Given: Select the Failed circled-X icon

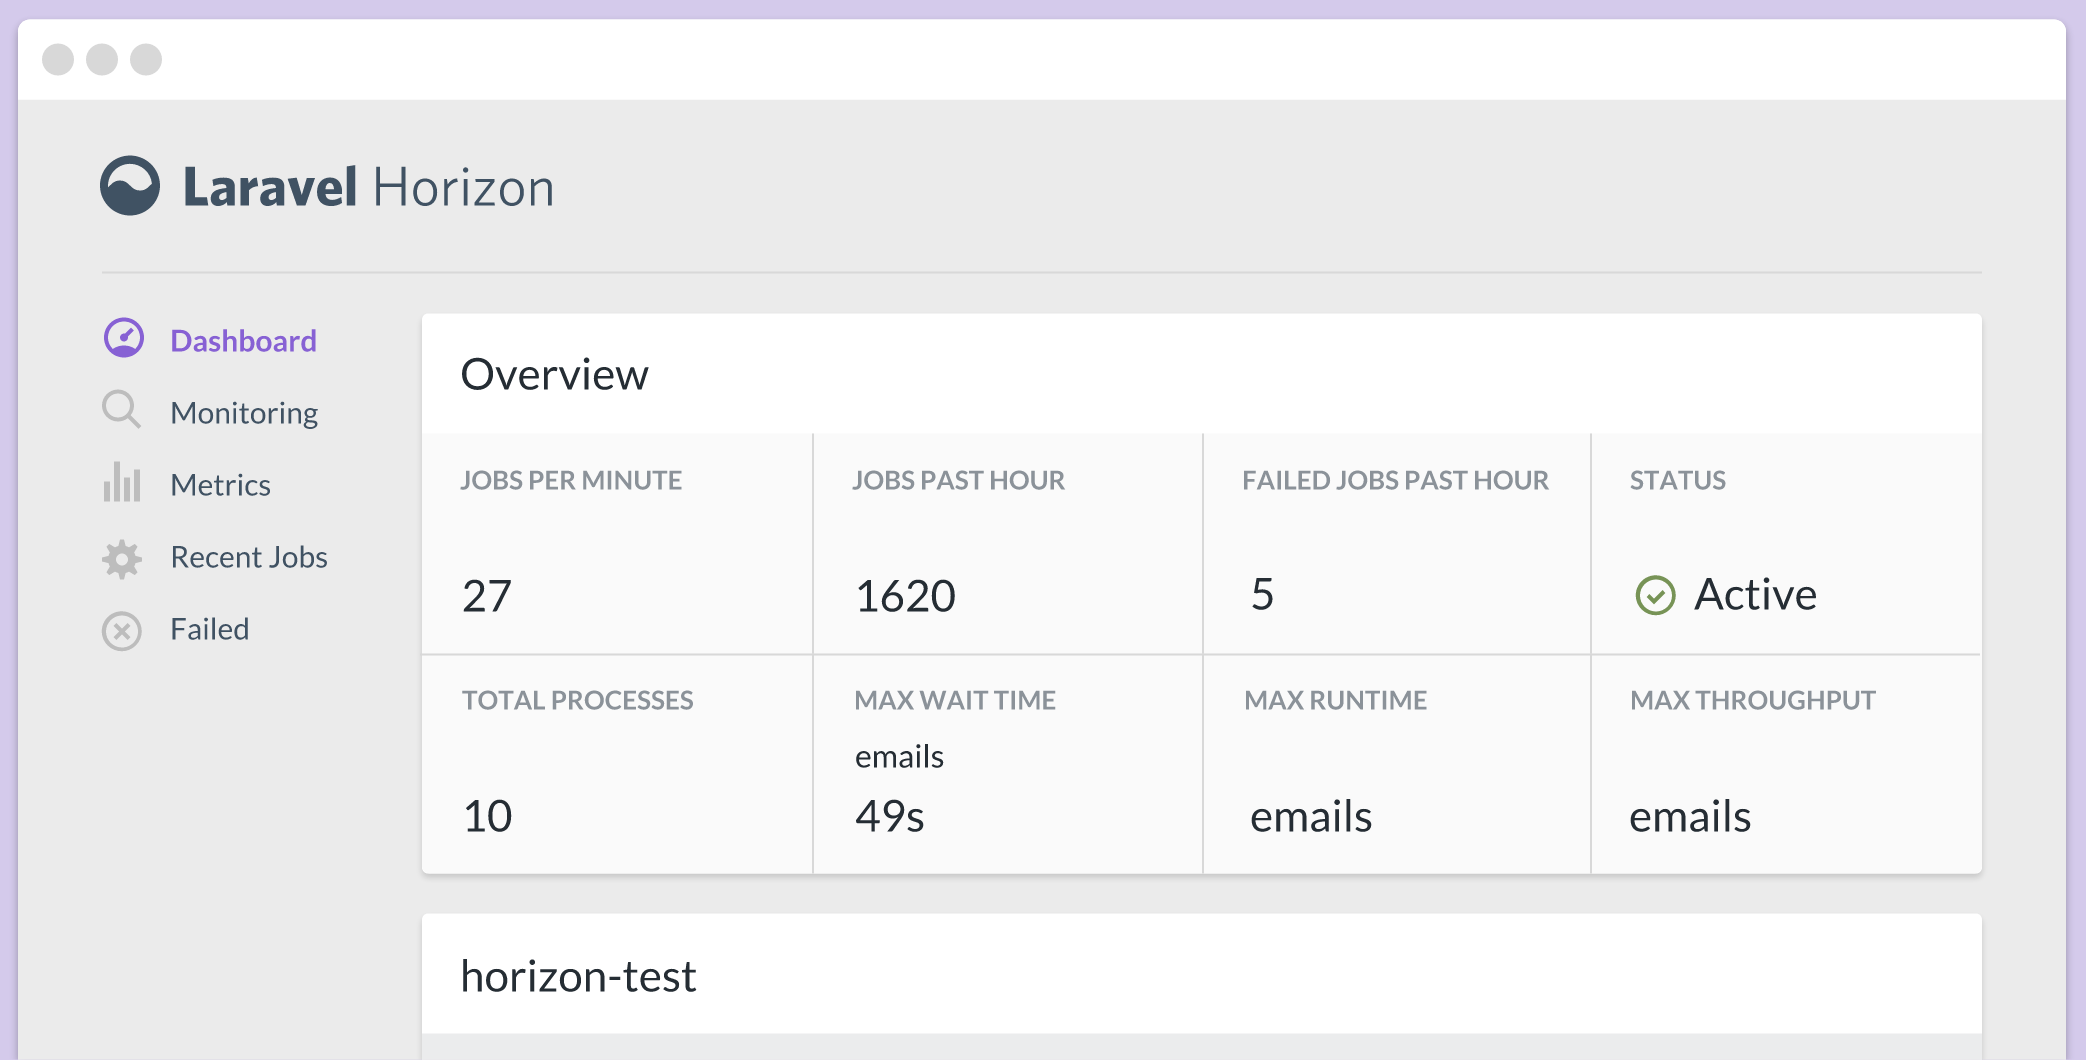Looking at the screenshot, I should pos(121,630).
